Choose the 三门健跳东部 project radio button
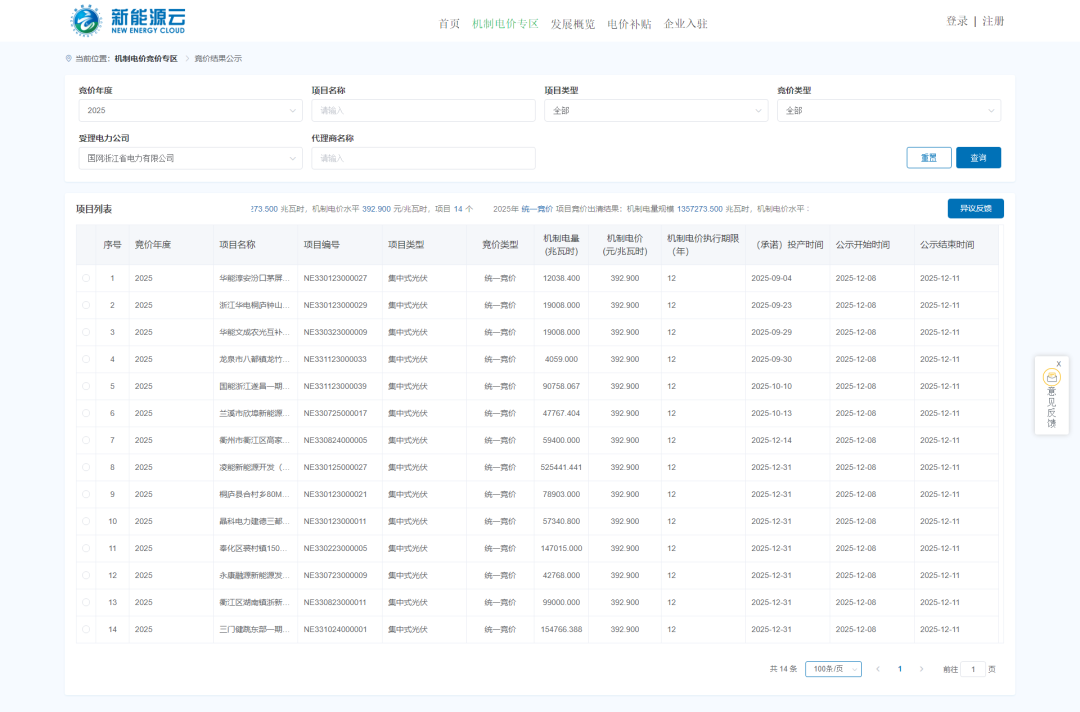The height and width of the screenshot is (712, 1080). (86, 629)
